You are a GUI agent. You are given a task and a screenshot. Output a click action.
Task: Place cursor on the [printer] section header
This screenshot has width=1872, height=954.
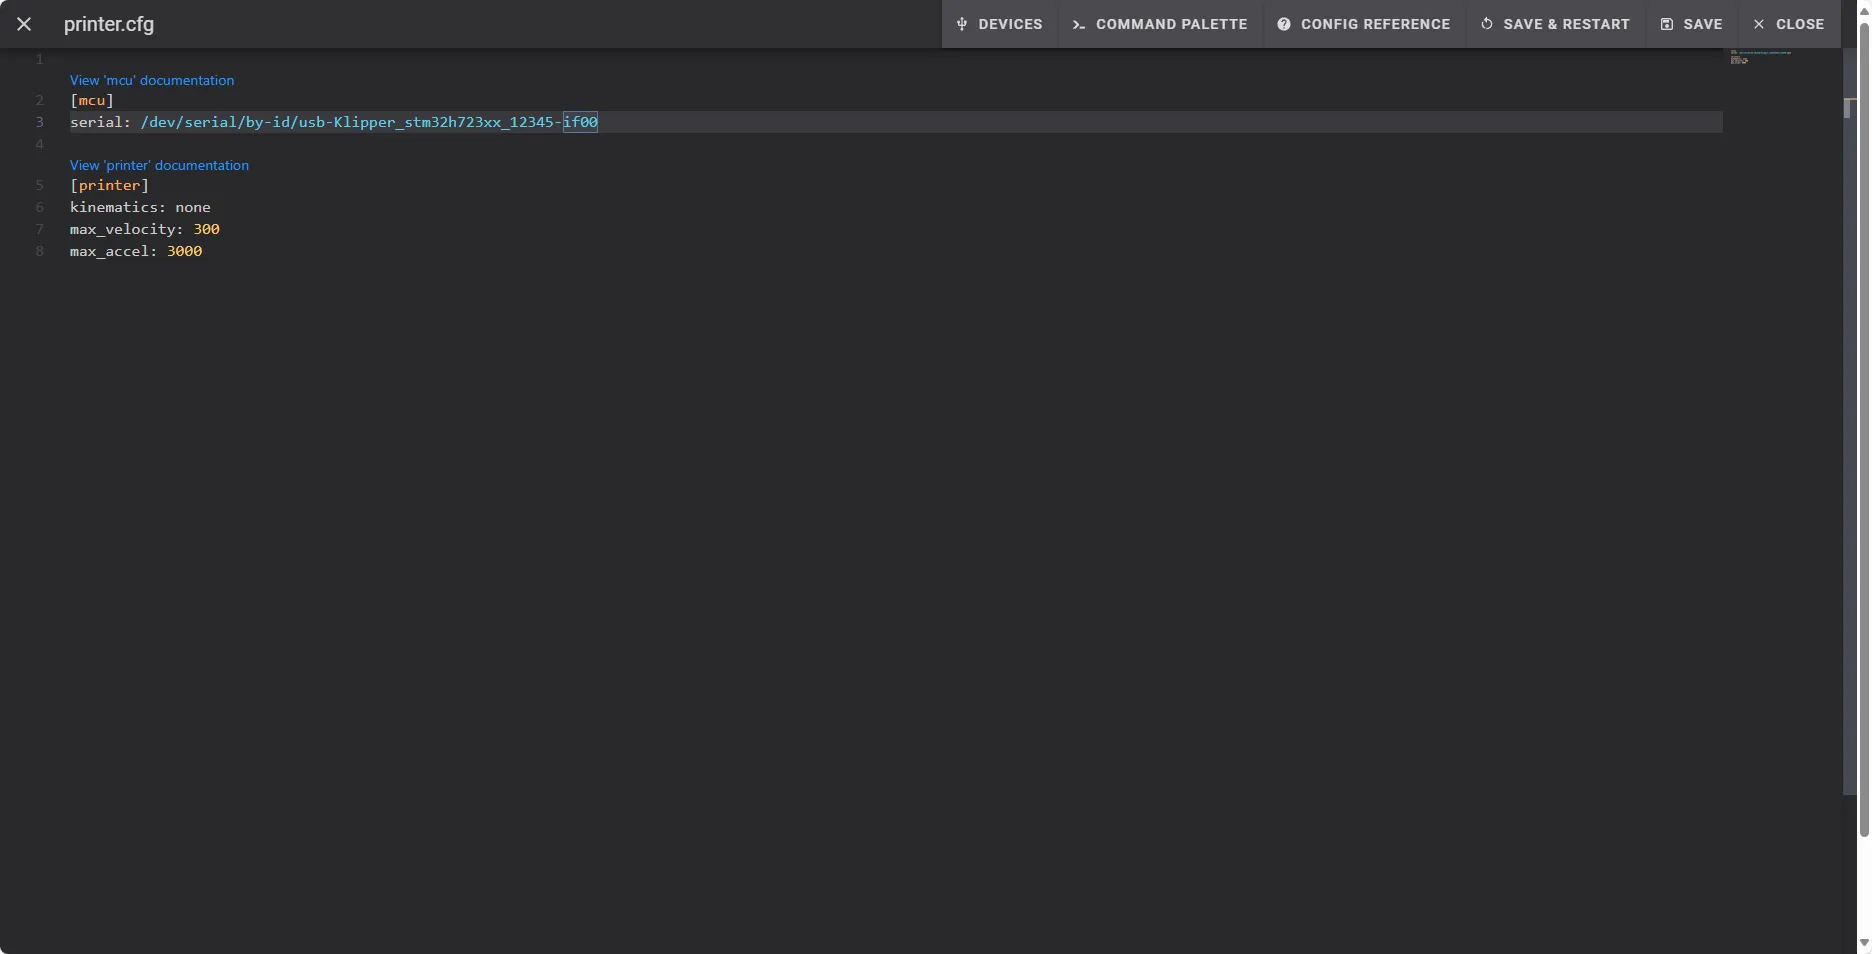109,186
